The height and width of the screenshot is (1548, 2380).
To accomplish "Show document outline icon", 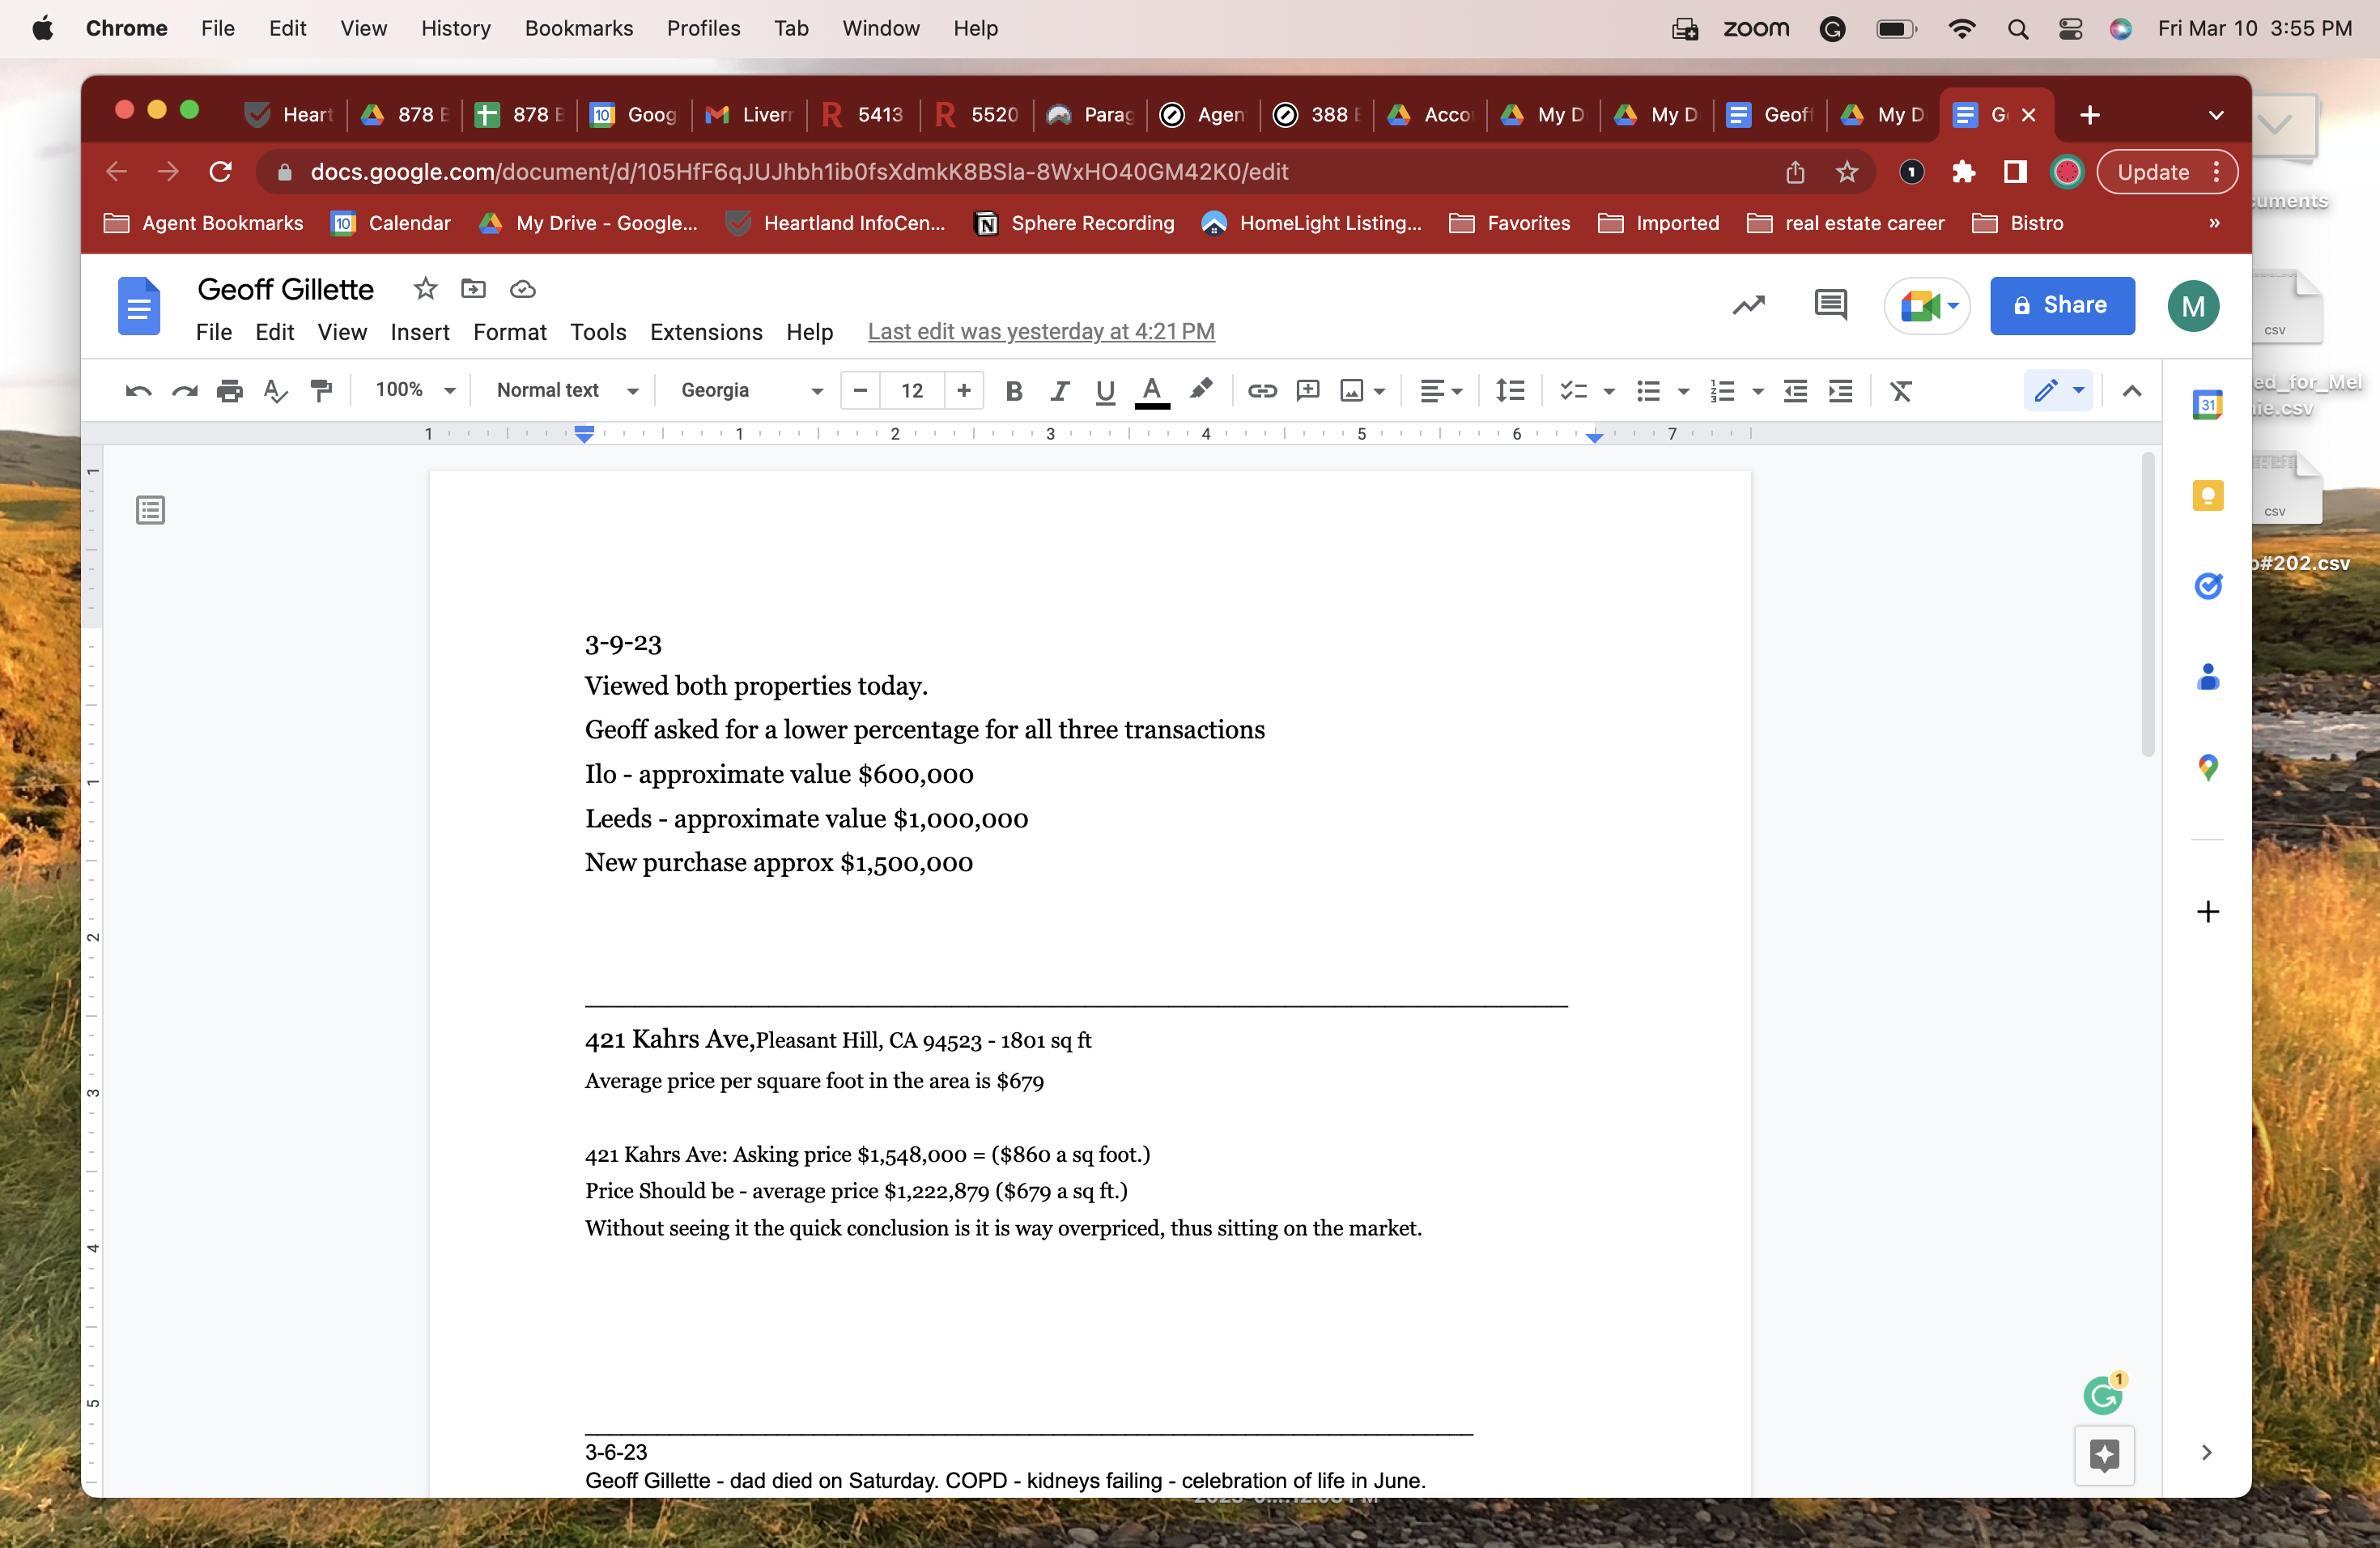I will pyautogui.click(x=150, y=511).
